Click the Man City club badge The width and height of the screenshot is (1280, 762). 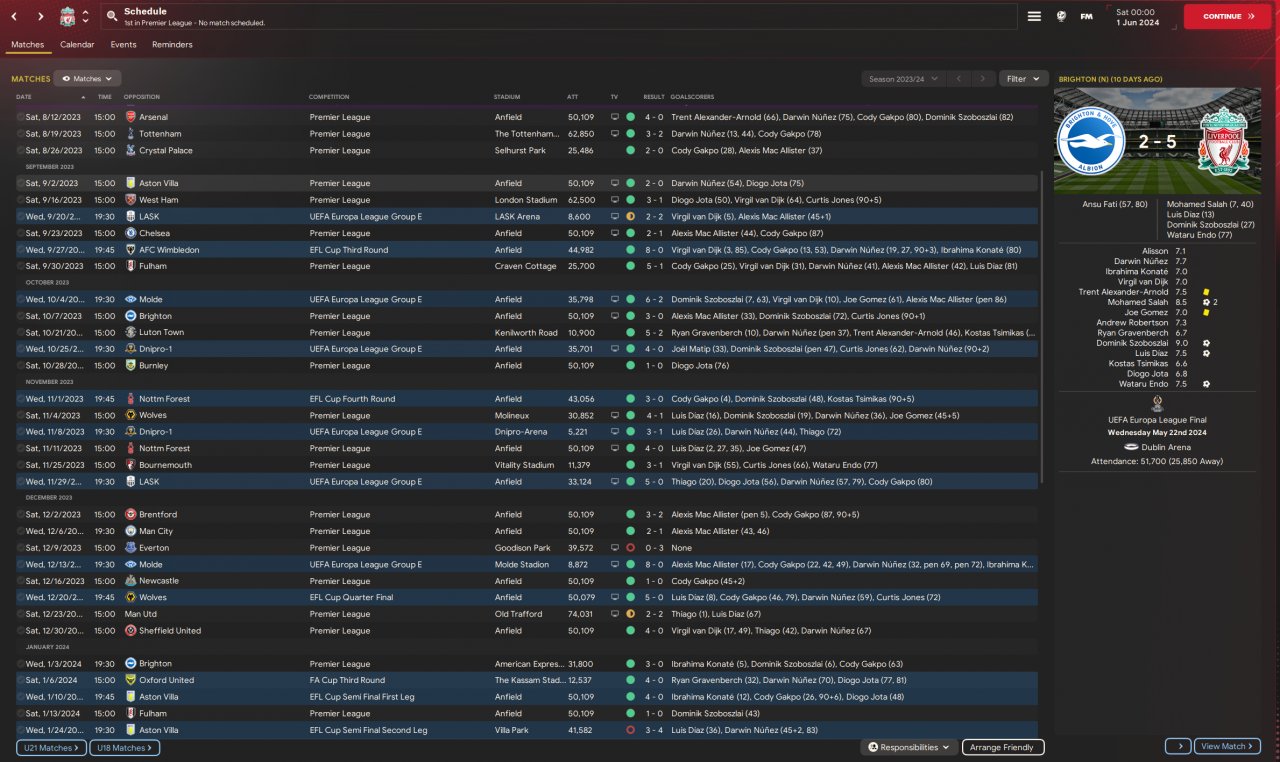coord(131,531)
